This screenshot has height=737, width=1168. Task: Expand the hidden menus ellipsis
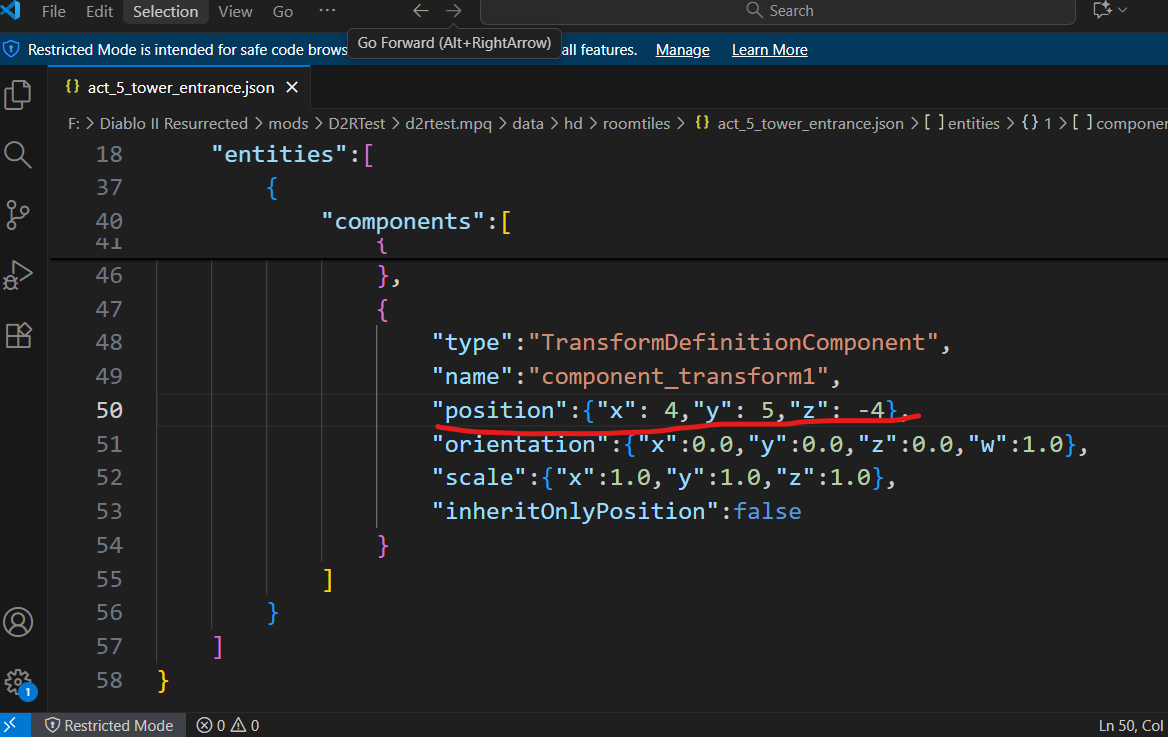pos(327,11)
